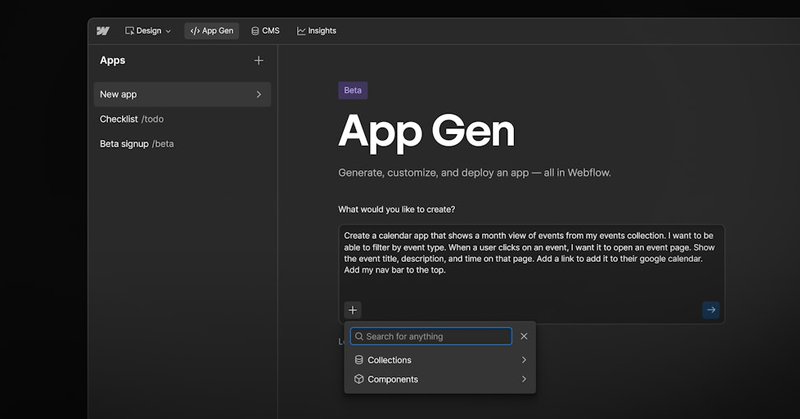Switch to the App Gen tab

[x=212, y=31]
